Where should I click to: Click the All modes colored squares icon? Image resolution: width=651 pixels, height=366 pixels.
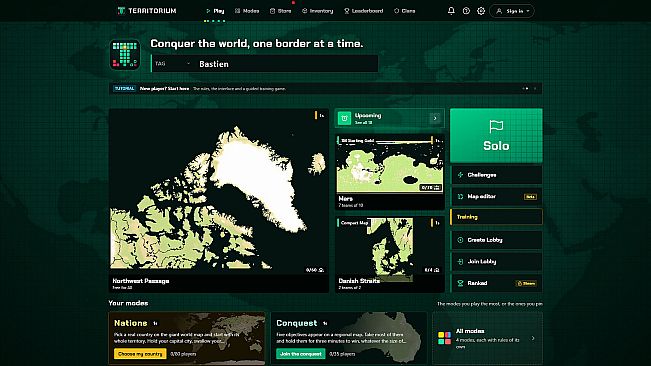pyautogui.click(x=444, y=338)
